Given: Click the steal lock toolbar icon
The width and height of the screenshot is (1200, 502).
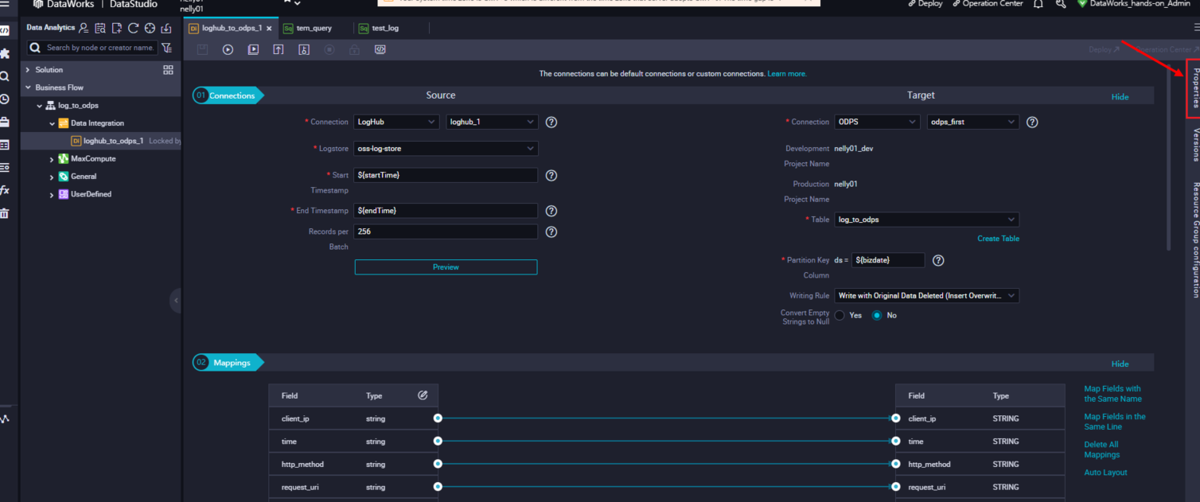Looking at the screenshot, I should tap(304, 49).
